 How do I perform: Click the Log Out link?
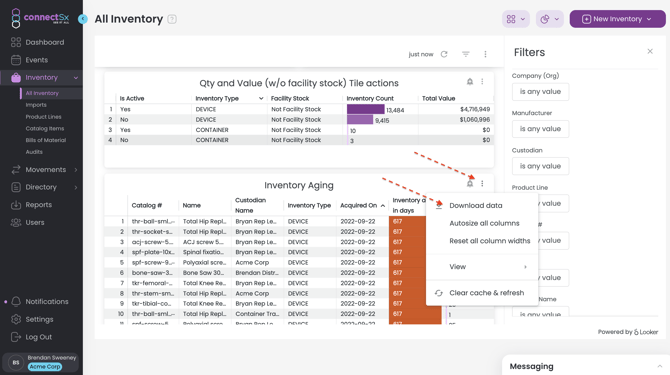coord(38,337)
